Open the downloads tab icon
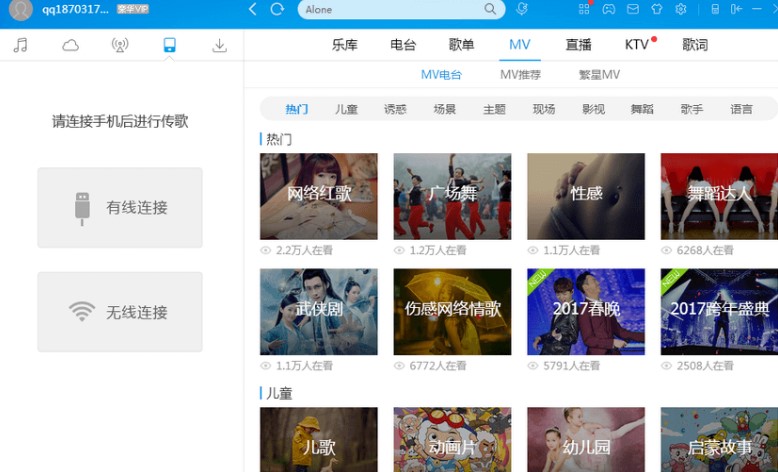This screenshot has width=778, height=472. [219, 46]
